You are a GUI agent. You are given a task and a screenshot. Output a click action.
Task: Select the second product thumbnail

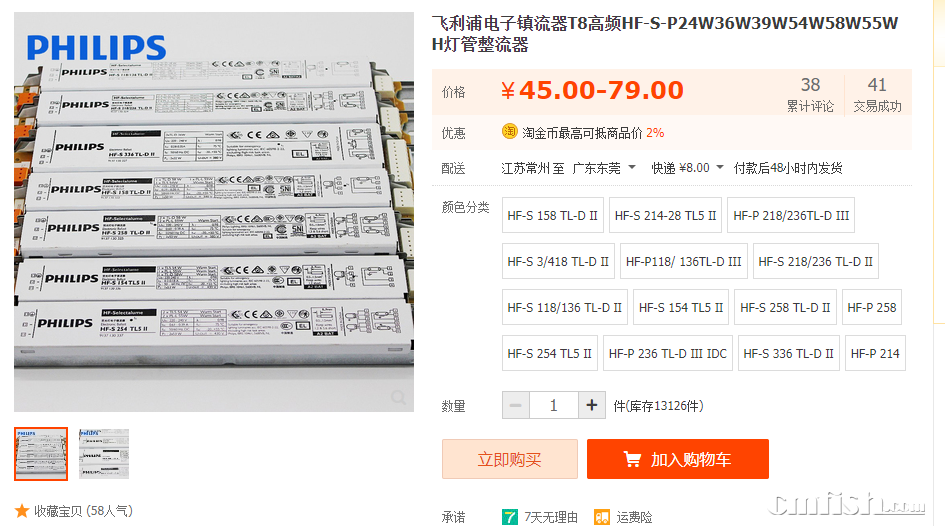pos(104,454)
